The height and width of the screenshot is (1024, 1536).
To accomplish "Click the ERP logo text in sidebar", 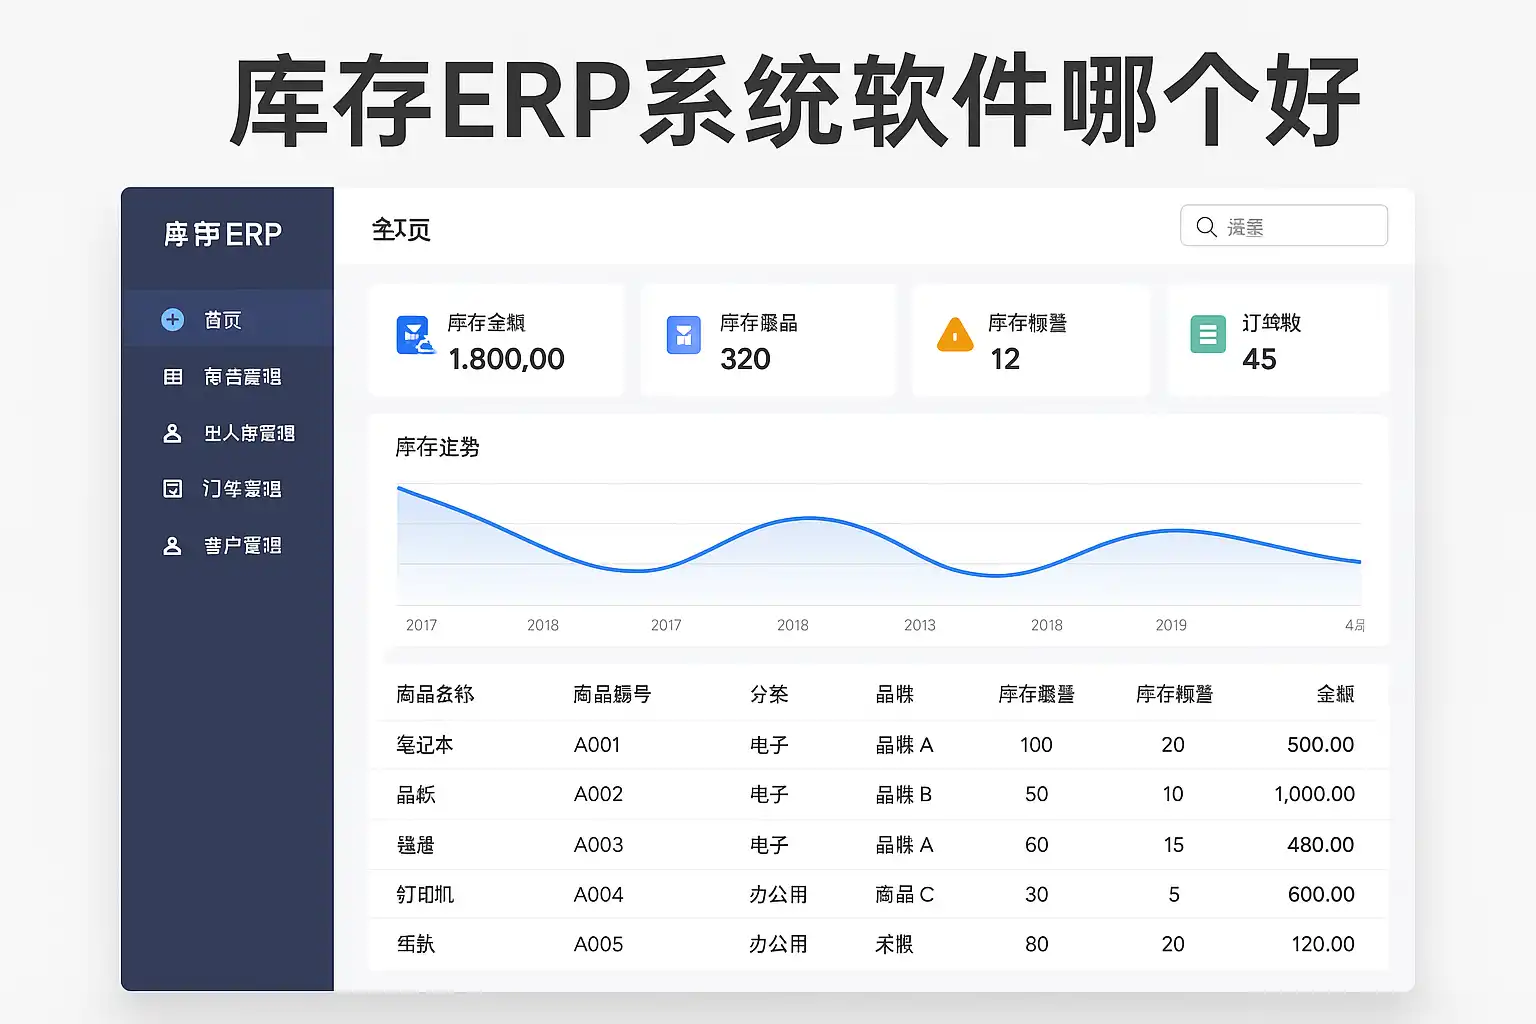I will tap(223, 235).
